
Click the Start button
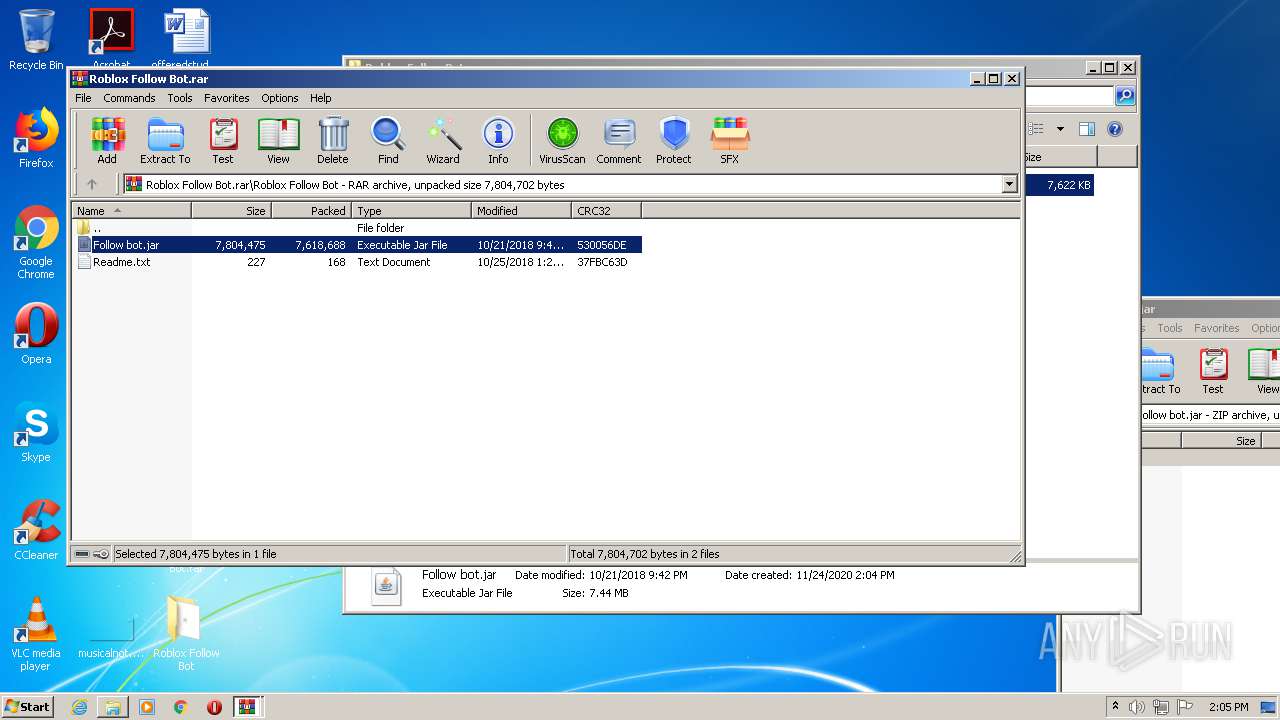tap(27, 707)
